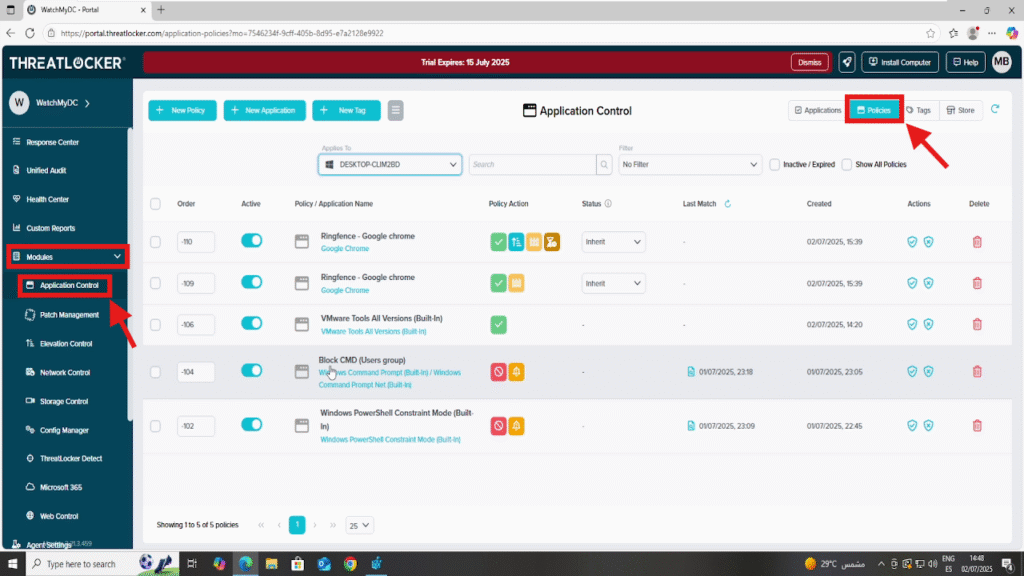Click the blue elevation icon in order -110 row
The width and height of the screenshot is (1024, 576).
[x=516, y=242]
